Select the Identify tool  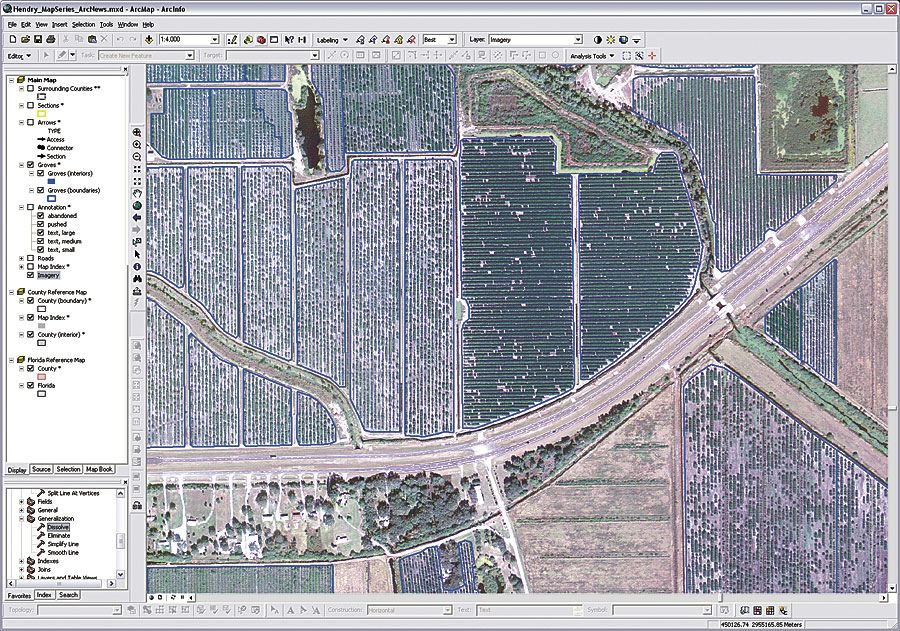(137, 266)
